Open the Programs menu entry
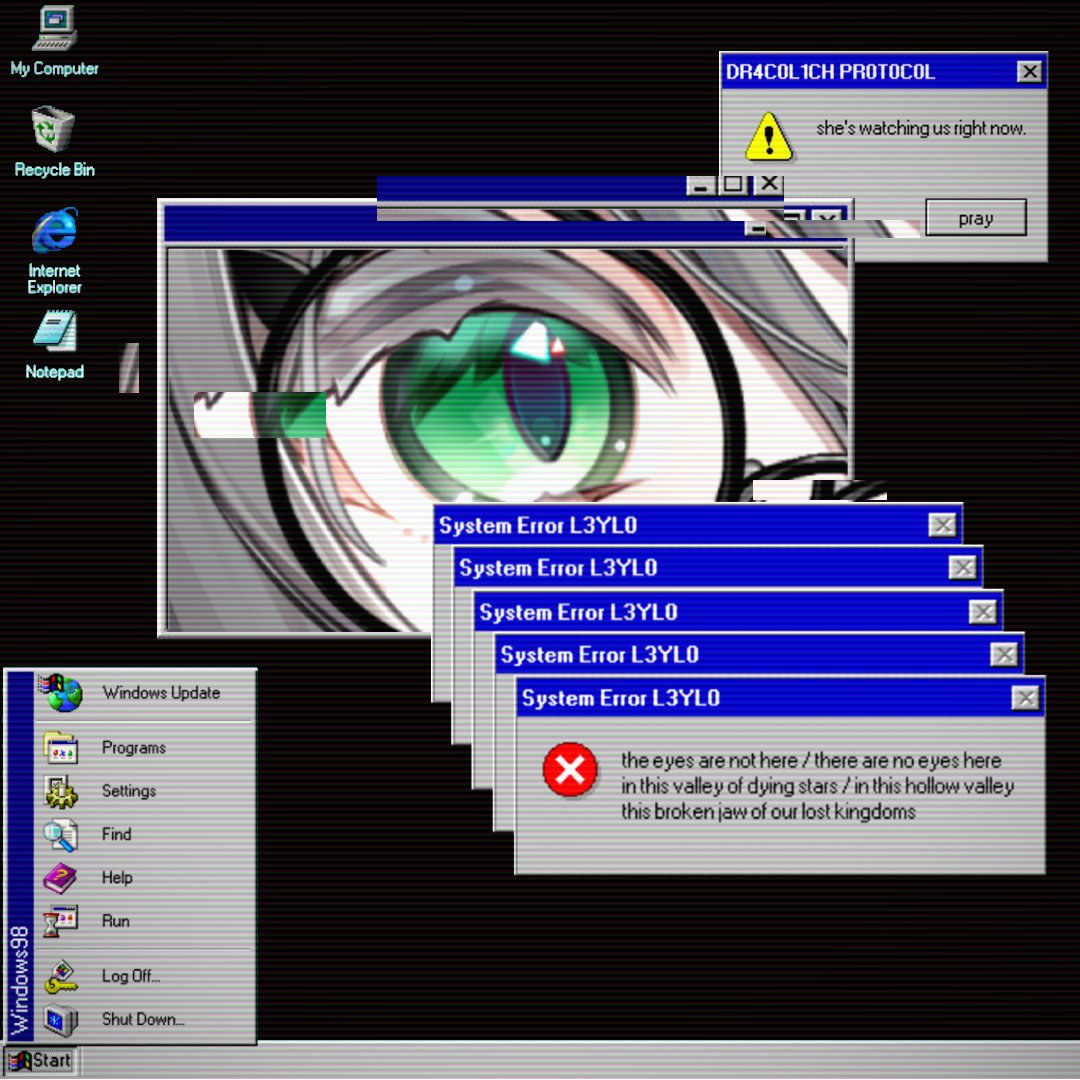The image size is (1080, 1080). pos(146,748)
